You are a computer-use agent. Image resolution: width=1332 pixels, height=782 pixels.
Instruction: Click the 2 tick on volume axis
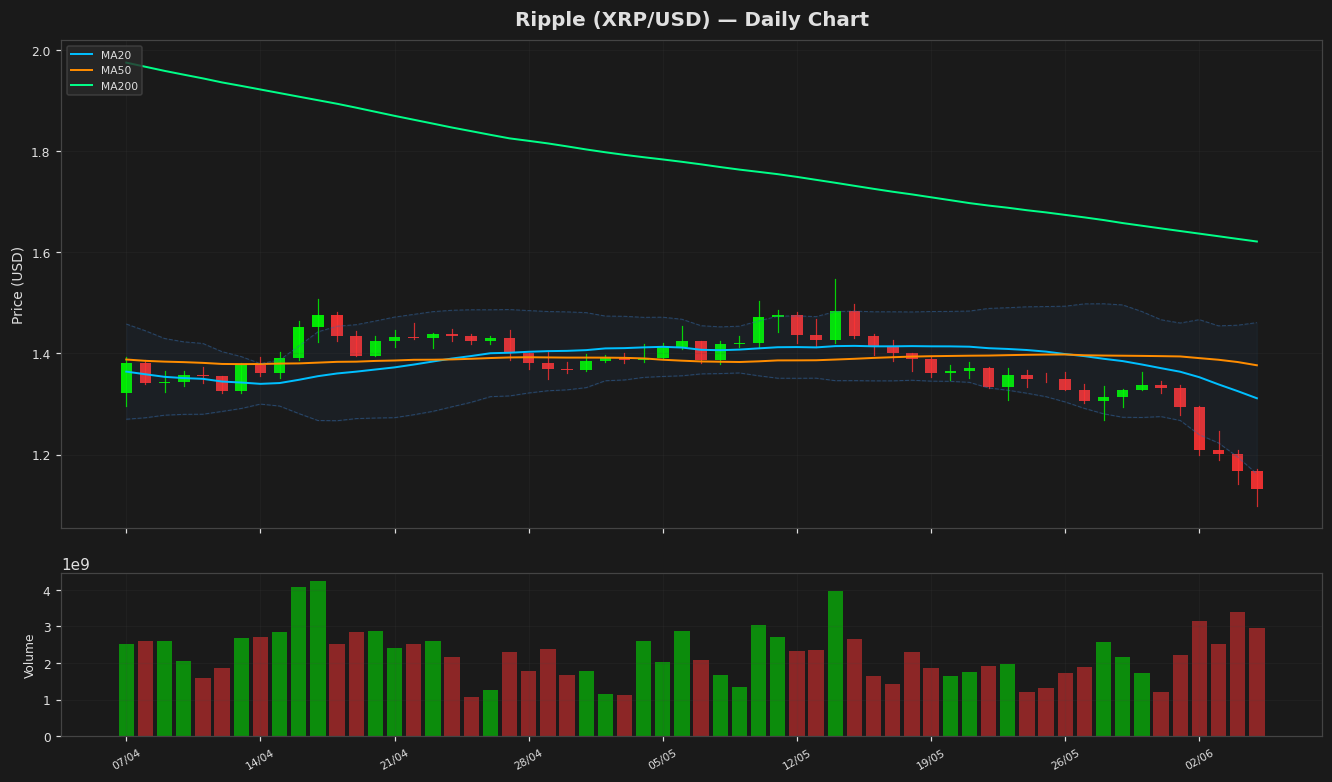(47, 664)
